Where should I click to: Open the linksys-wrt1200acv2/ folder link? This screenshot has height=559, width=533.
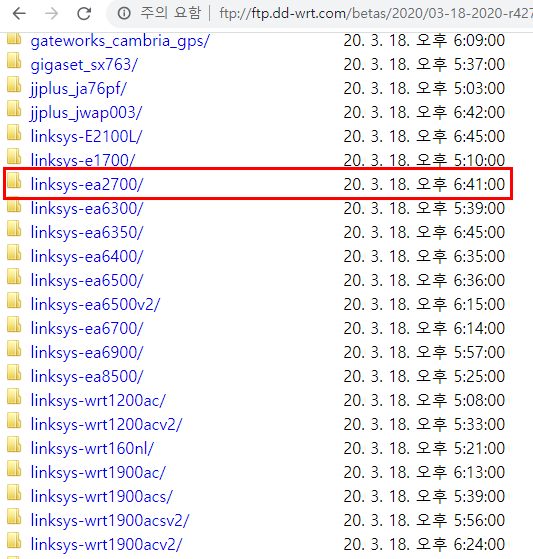(106, 425)
